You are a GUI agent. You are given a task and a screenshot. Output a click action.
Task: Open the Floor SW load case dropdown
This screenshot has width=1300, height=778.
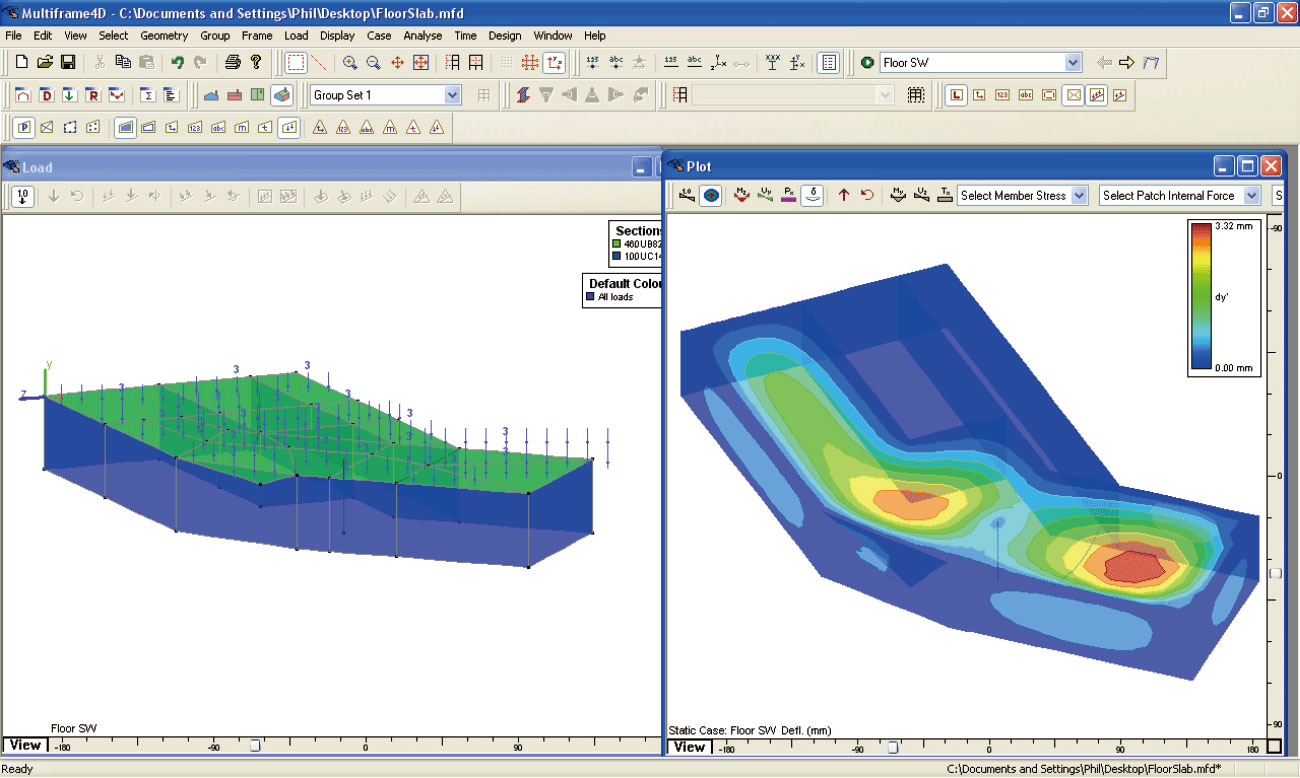(1073, 62)
